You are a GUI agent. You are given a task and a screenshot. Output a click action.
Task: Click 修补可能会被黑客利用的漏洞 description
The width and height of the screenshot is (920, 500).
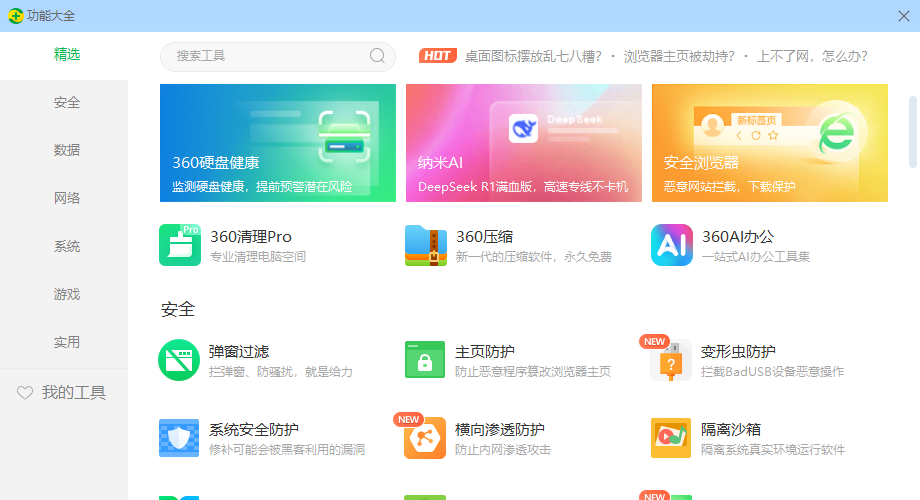click(287, 450)
